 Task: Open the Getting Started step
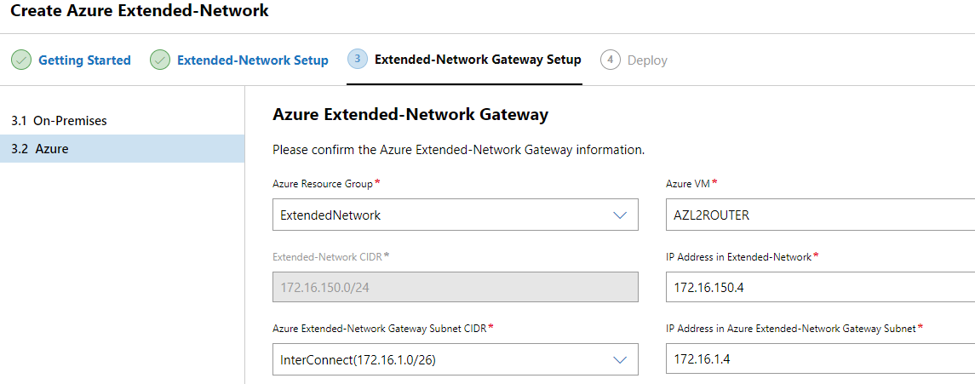point(85,60)
